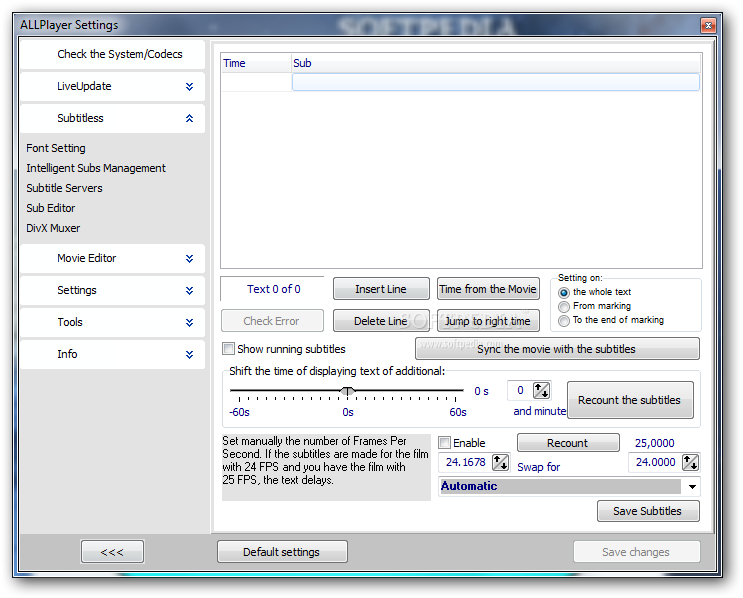Click Time from the Movie button
This screenshot has width=743, height=598.
click(488, 289)
